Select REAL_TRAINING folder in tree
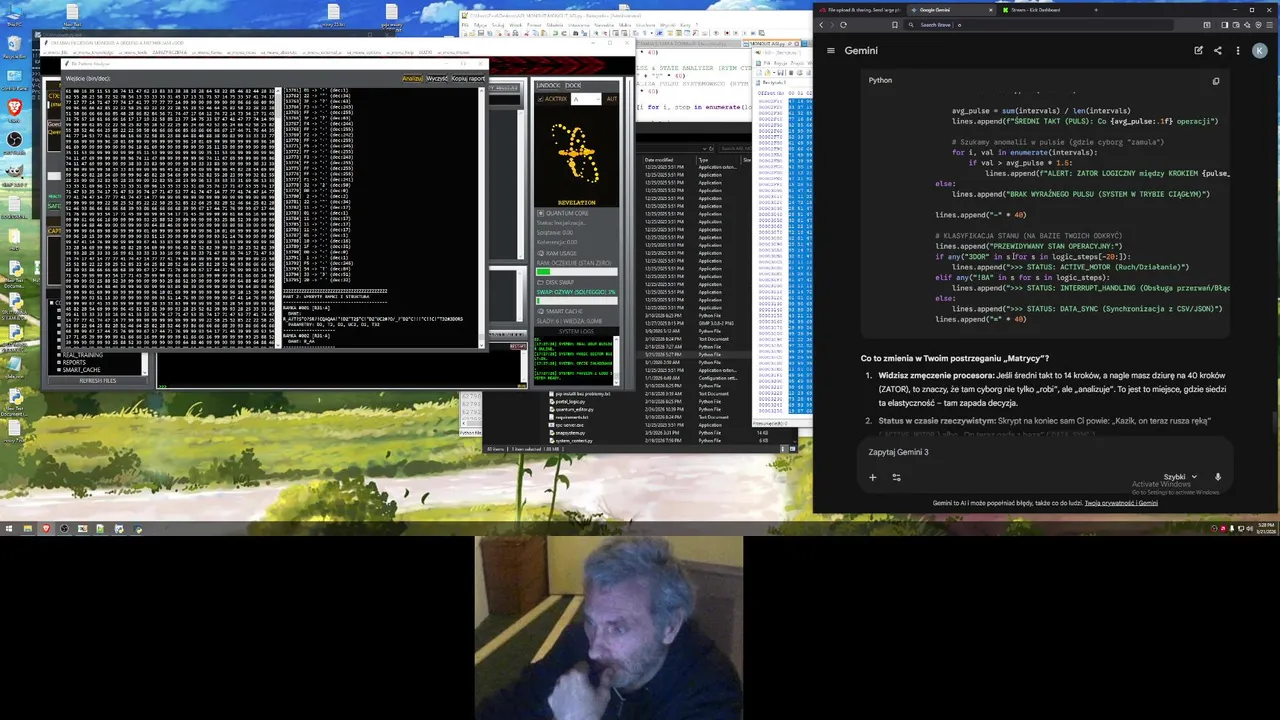 pyautogui.click(x=82, y=355)
